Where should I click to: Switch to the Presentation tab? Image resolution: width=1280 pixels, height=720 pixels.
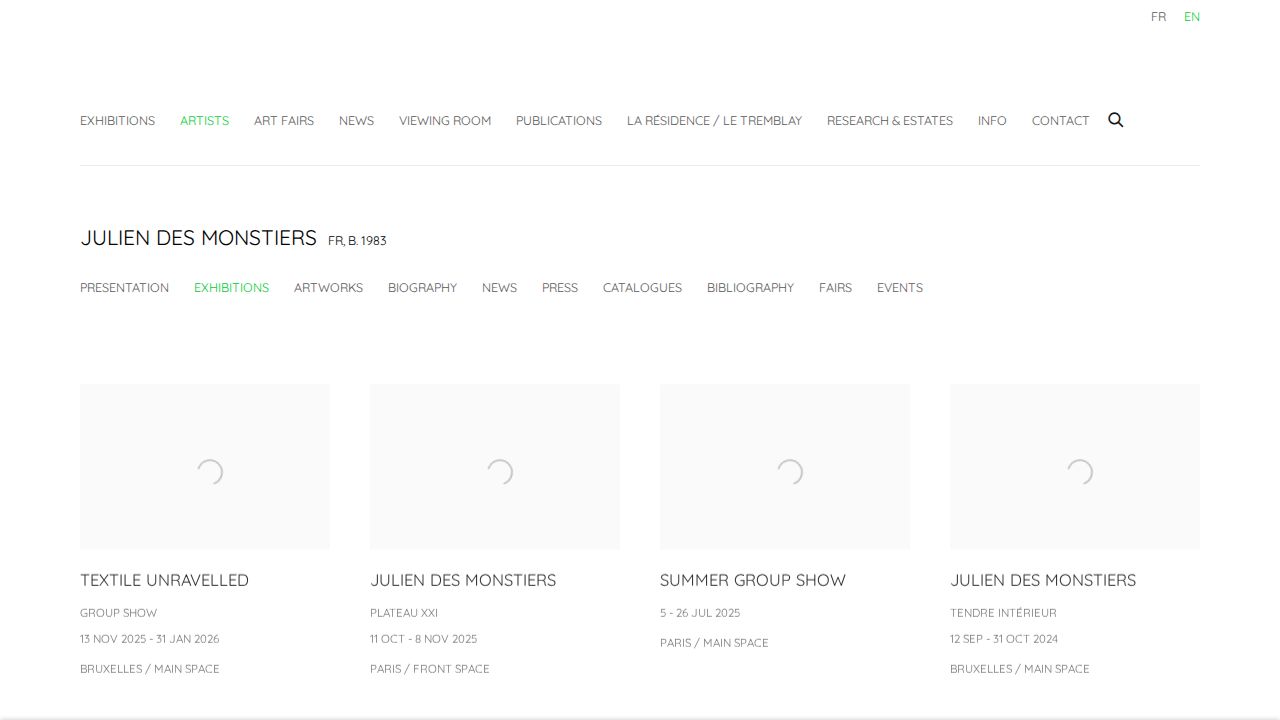124,288
